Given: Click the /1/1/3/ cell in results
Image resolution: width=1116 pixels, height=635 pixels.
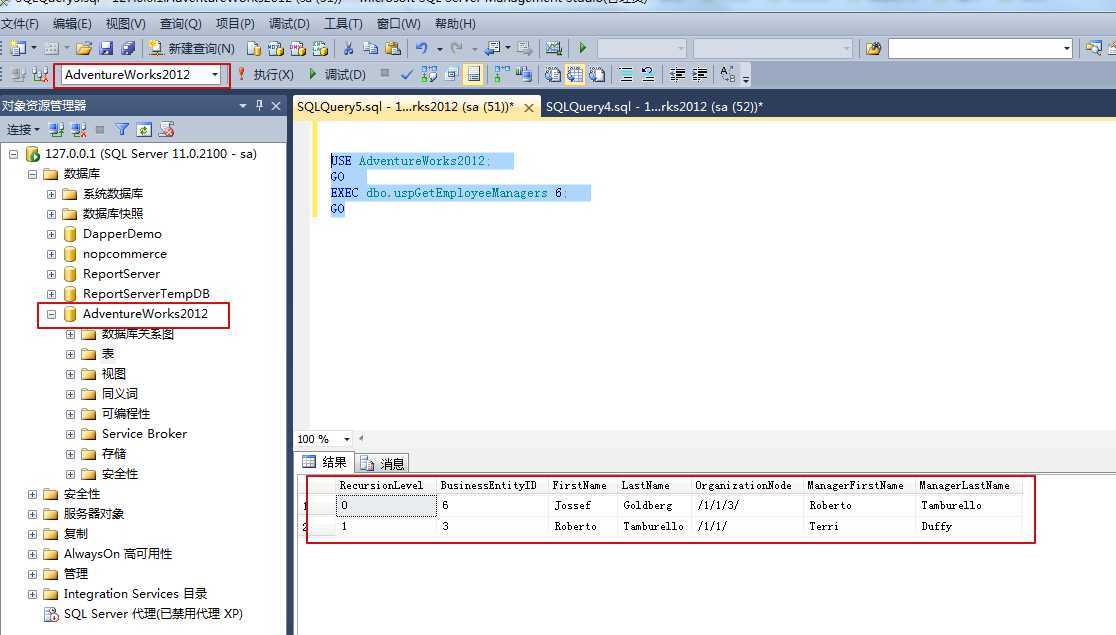Looking at the screenshot, I should [x=718, y=505].
